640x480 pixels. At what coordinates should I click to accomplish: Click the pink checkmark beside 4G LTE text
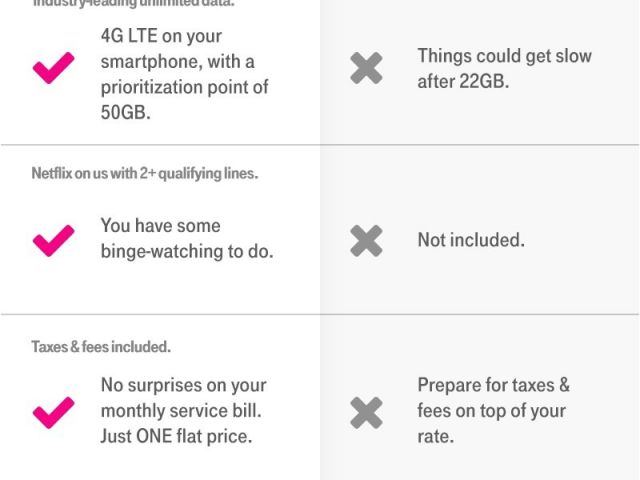[x=53, y=68]
